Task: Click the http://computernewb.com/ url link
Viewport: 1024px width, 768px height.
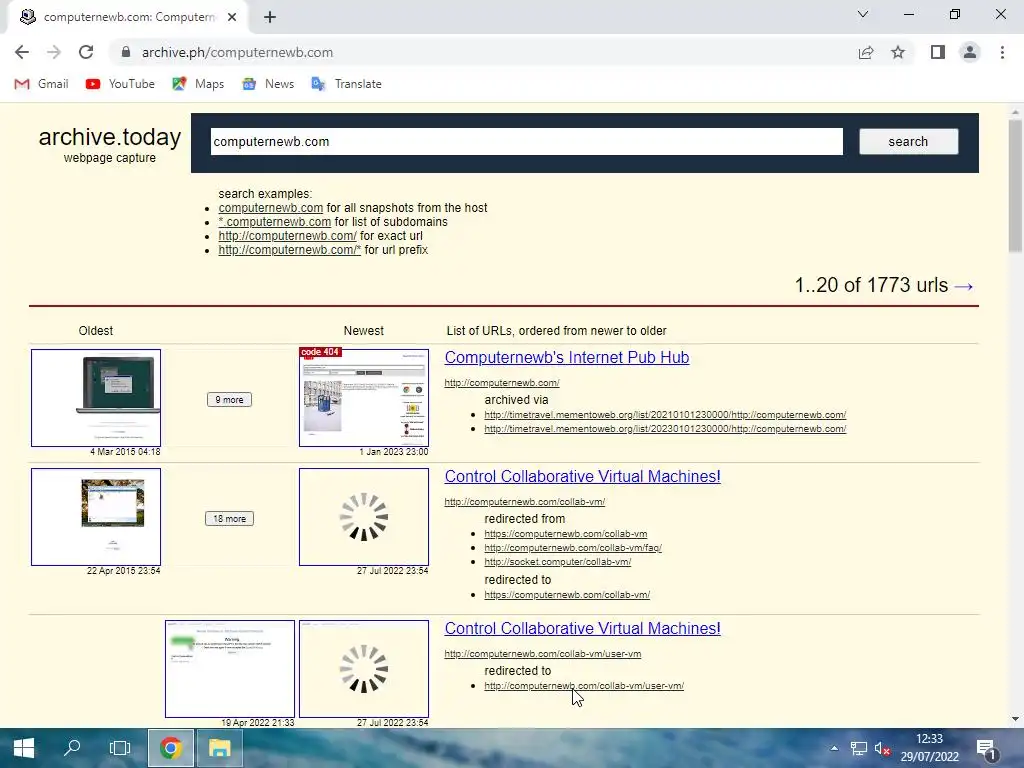Action: 502,383
